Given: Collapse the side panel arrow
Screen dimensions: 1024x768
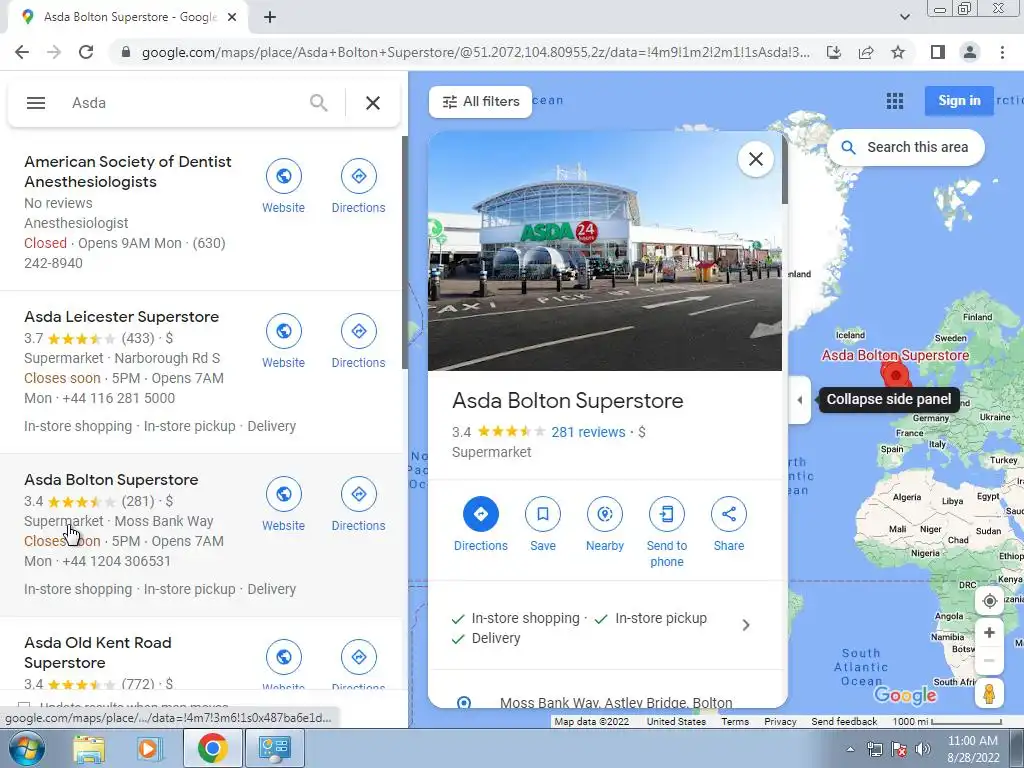Looking at the screenshot, I should pos(799,400).
